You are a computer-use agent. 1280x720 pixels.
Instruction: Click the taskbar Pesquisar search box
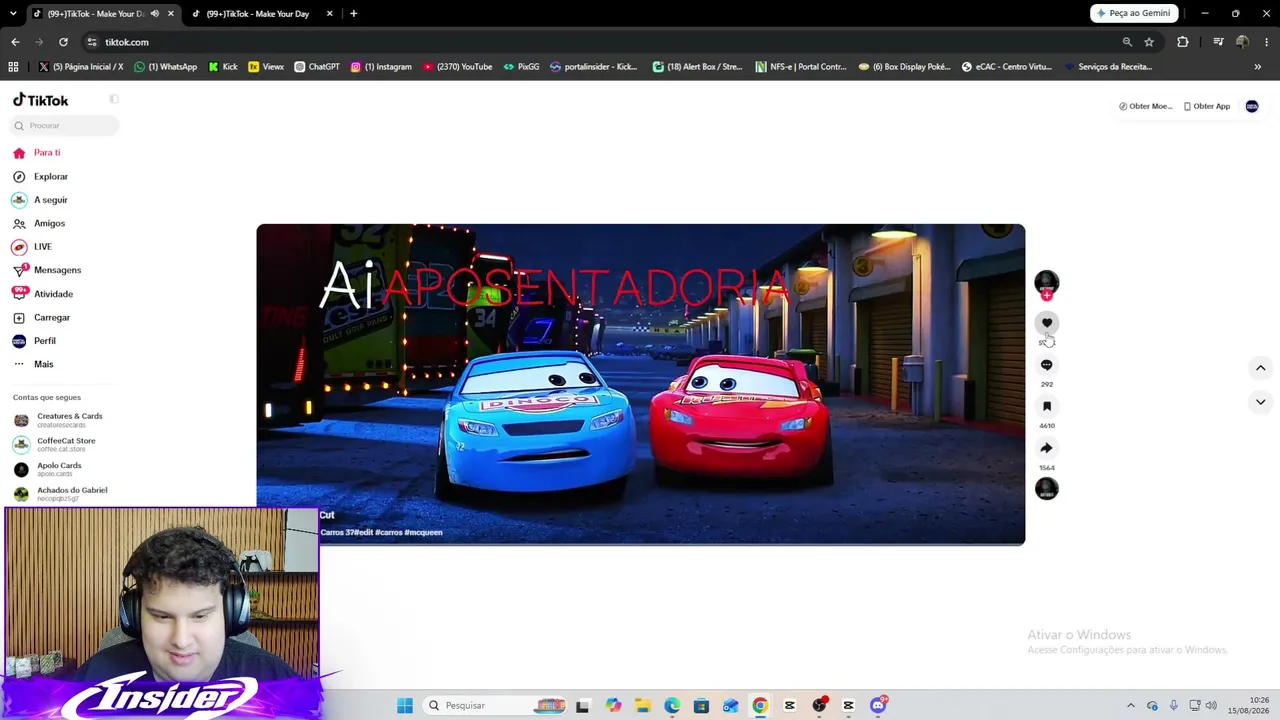click(x=494, y=706)
